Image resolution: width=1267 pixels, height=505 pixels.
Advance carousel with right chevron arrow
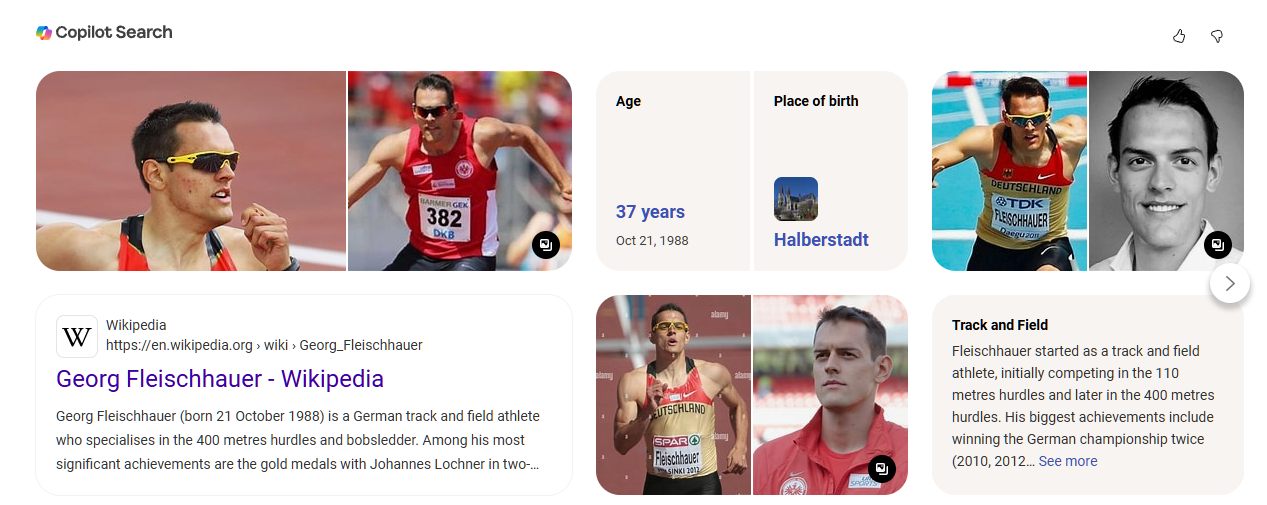pyautogui.click(x=1230, y=283)
